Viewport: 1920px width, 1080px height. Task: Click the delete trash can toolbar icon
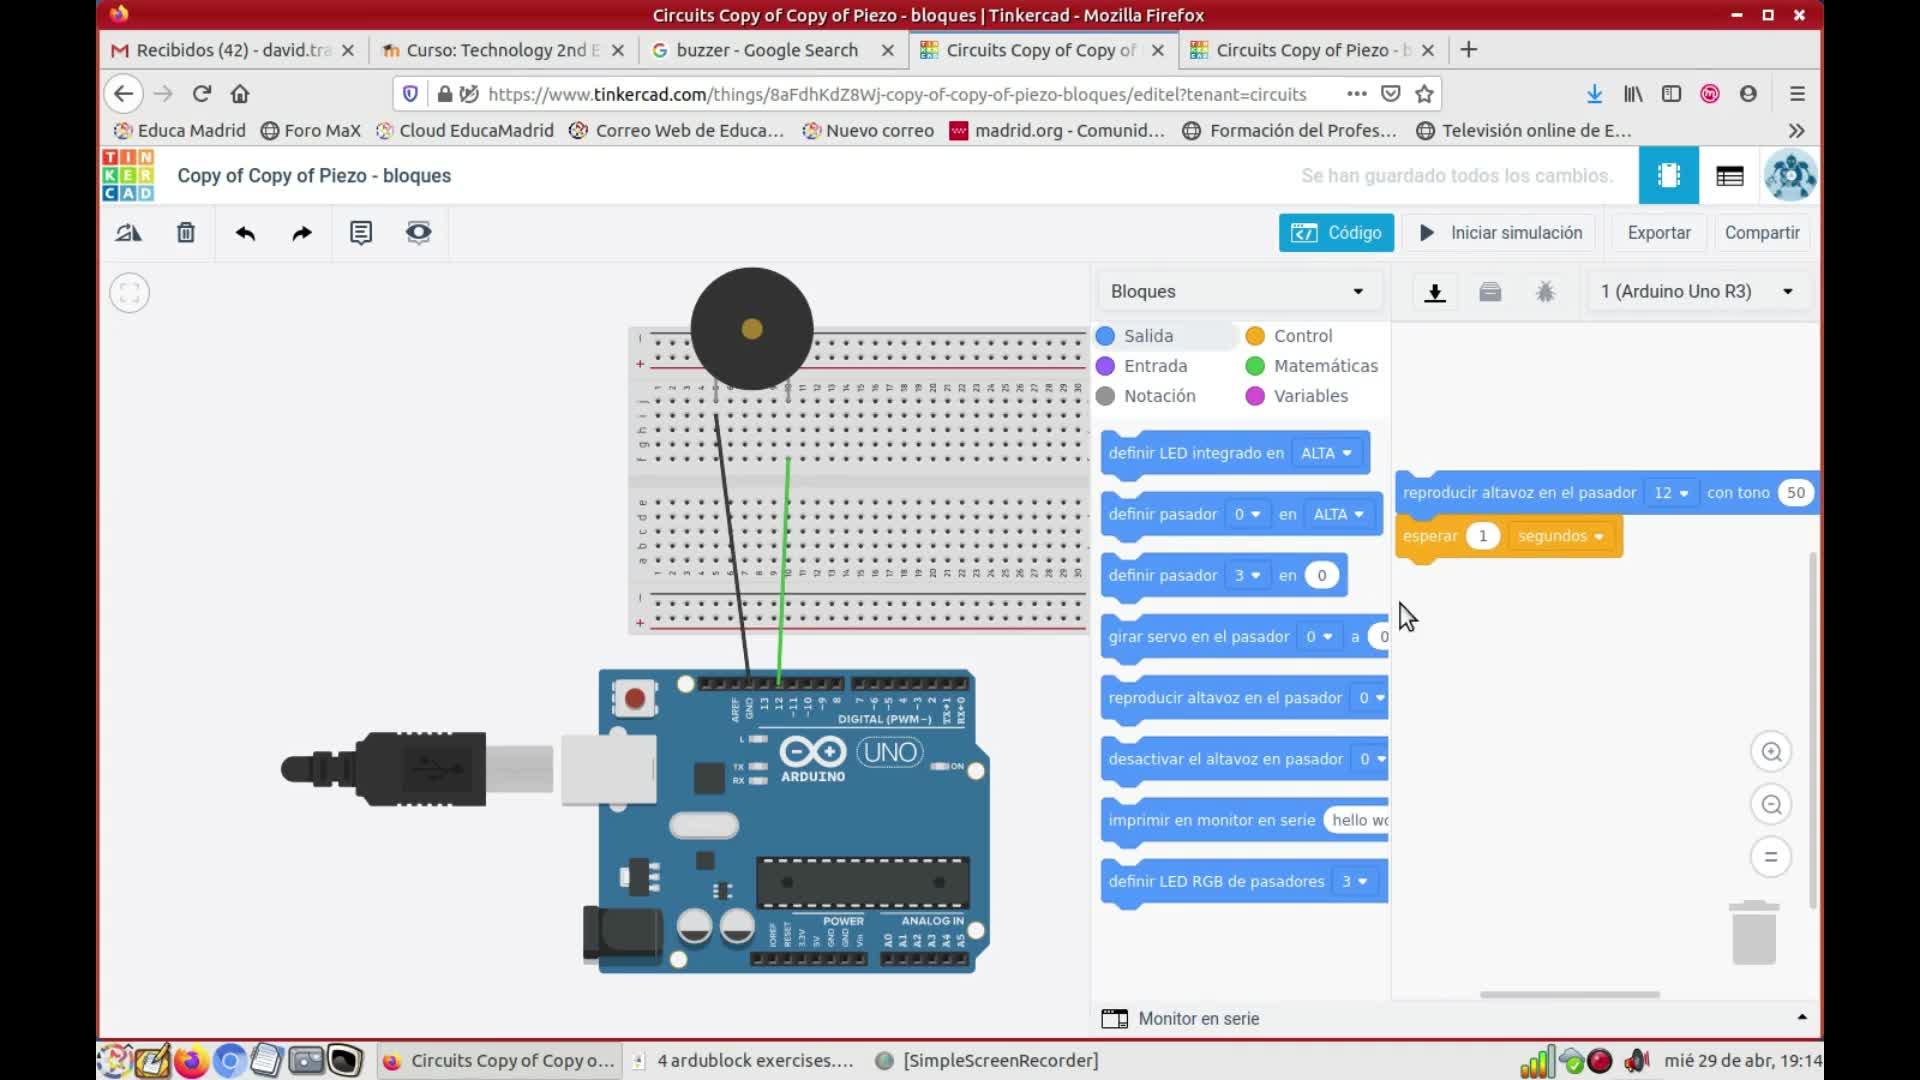coord(186,233)
